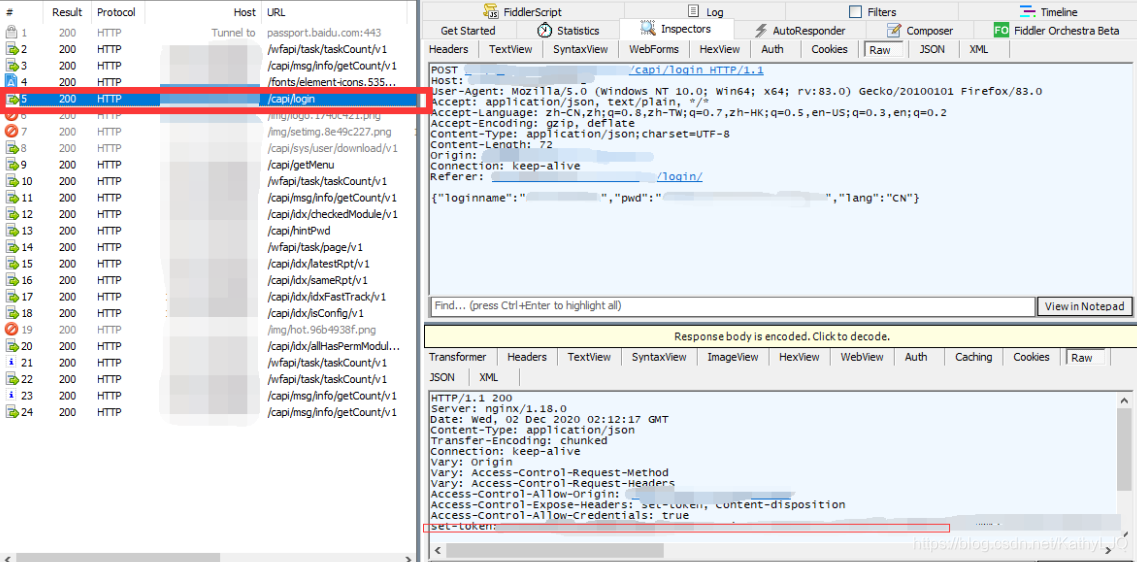The width and height of the screenshot is (1137, 562).
Task: Tick the Filters checkbox icon
Action: [856, 12]
